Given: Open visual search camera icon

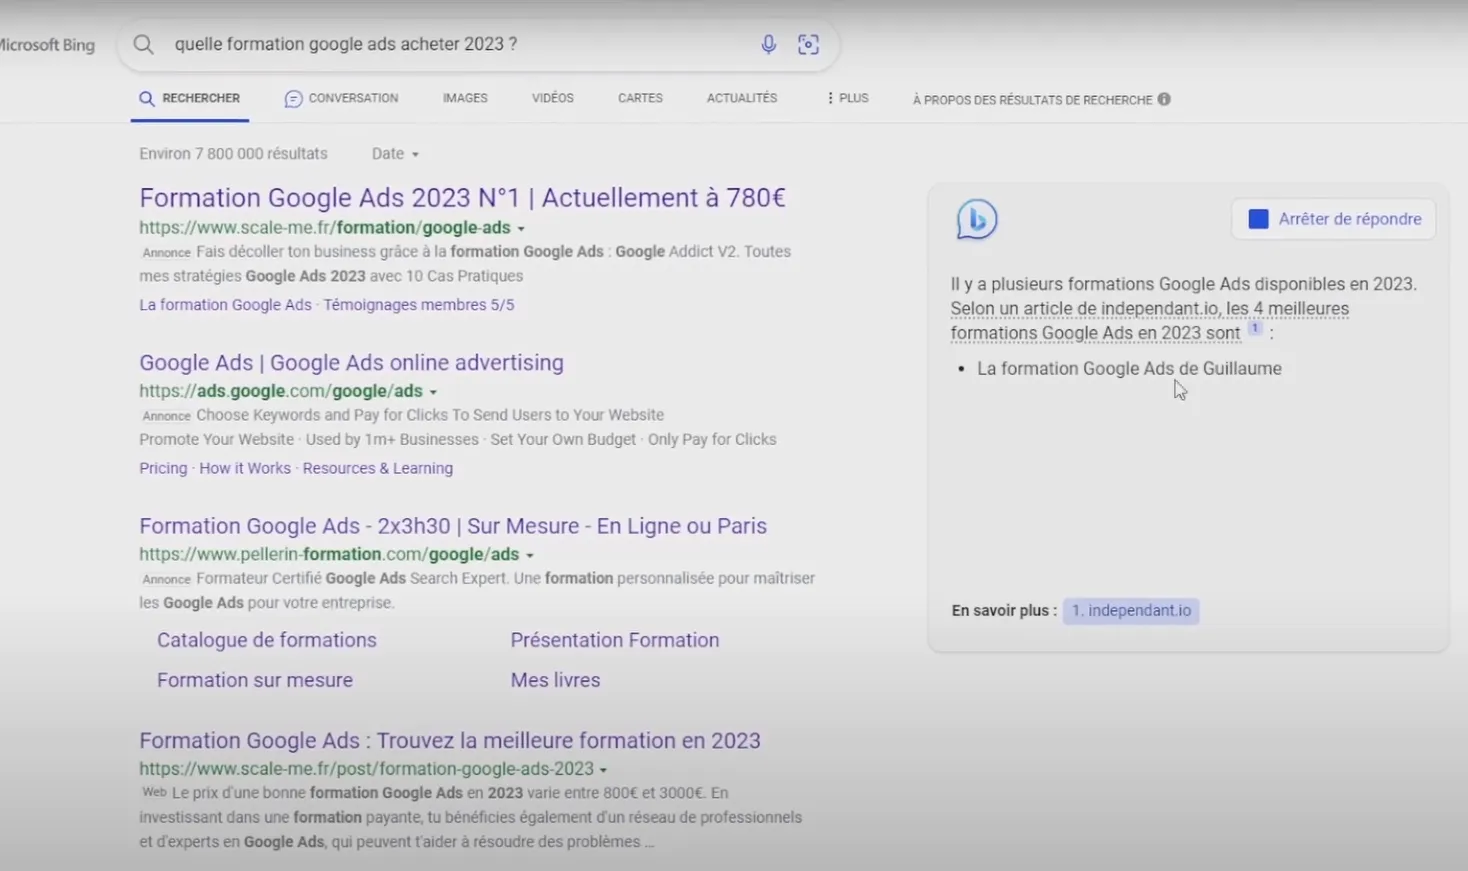Looking at the screenshot, I should [x=808, y=44].
